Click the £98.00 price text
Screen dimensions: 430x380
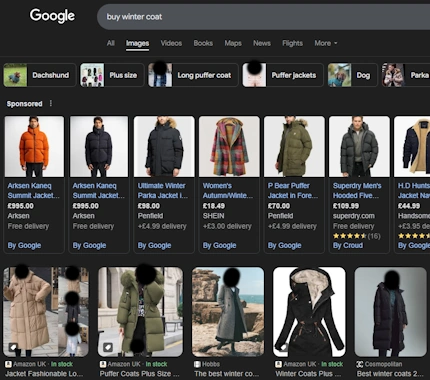149,206
